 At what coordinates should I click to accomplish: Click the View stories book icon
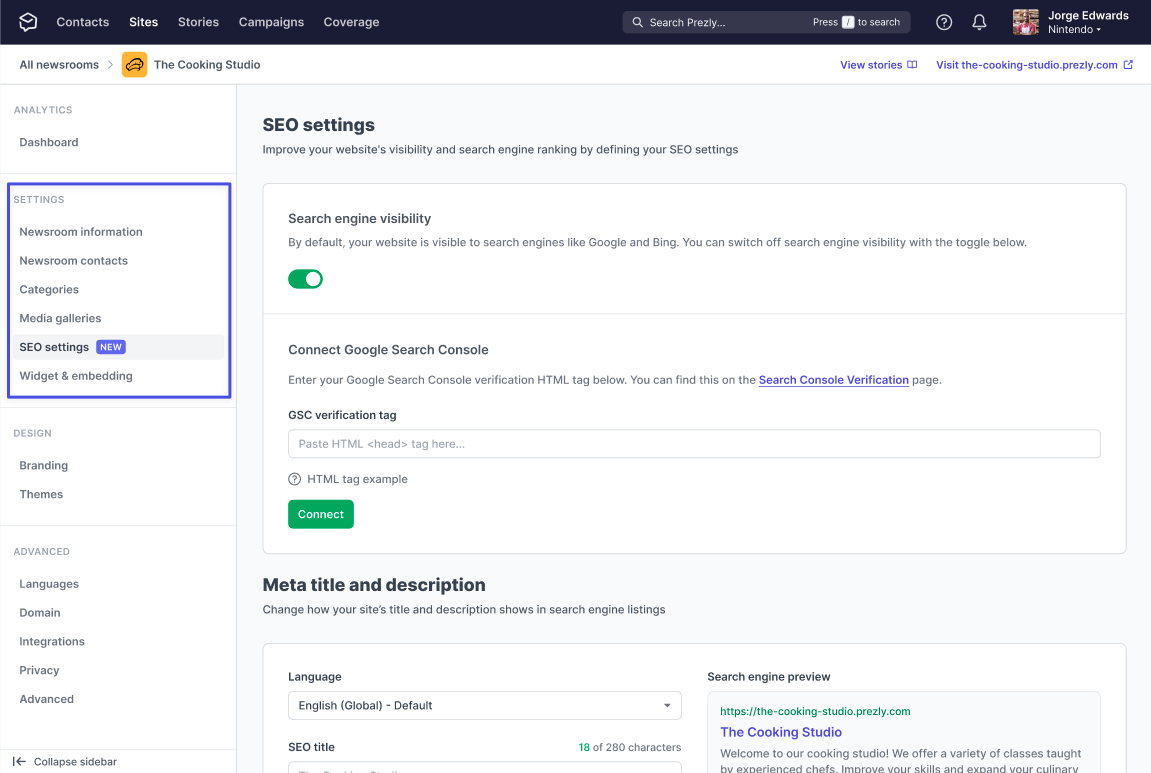[x=912, y=65]
